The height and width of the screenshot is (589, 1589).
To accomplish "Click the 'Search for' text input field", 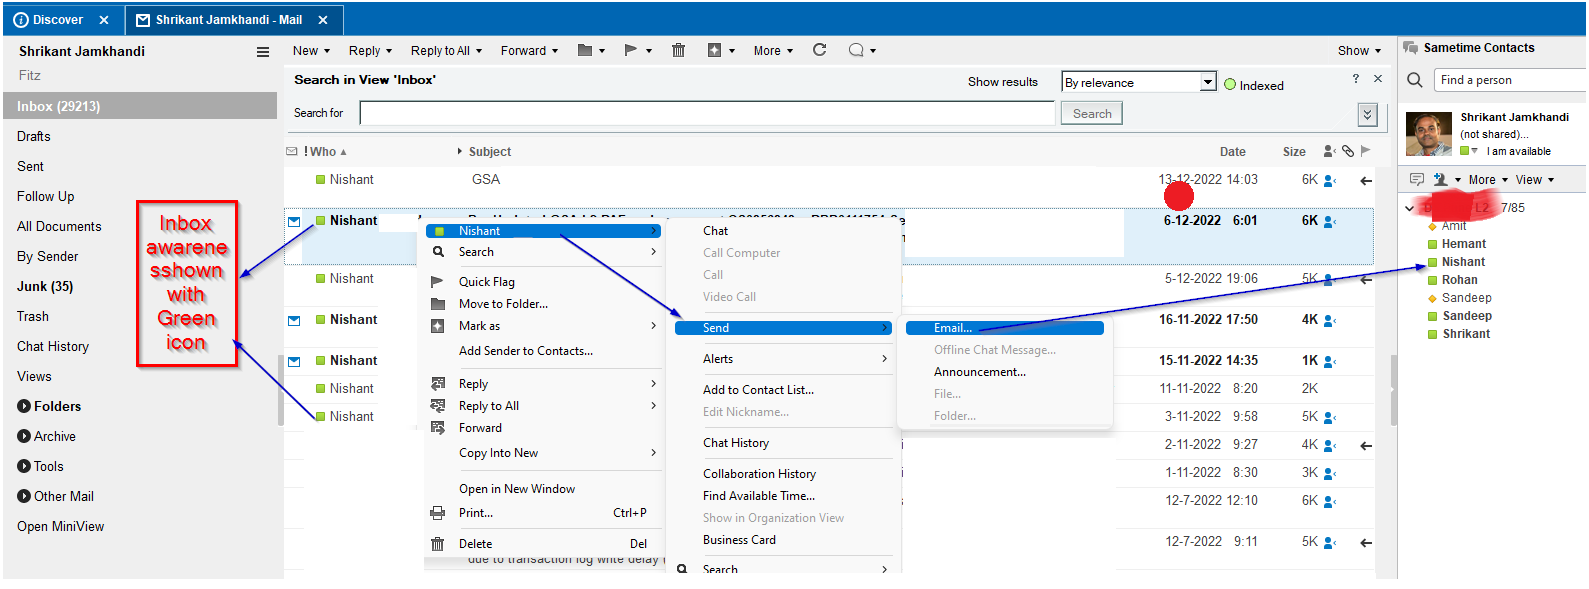I will 708,114.
